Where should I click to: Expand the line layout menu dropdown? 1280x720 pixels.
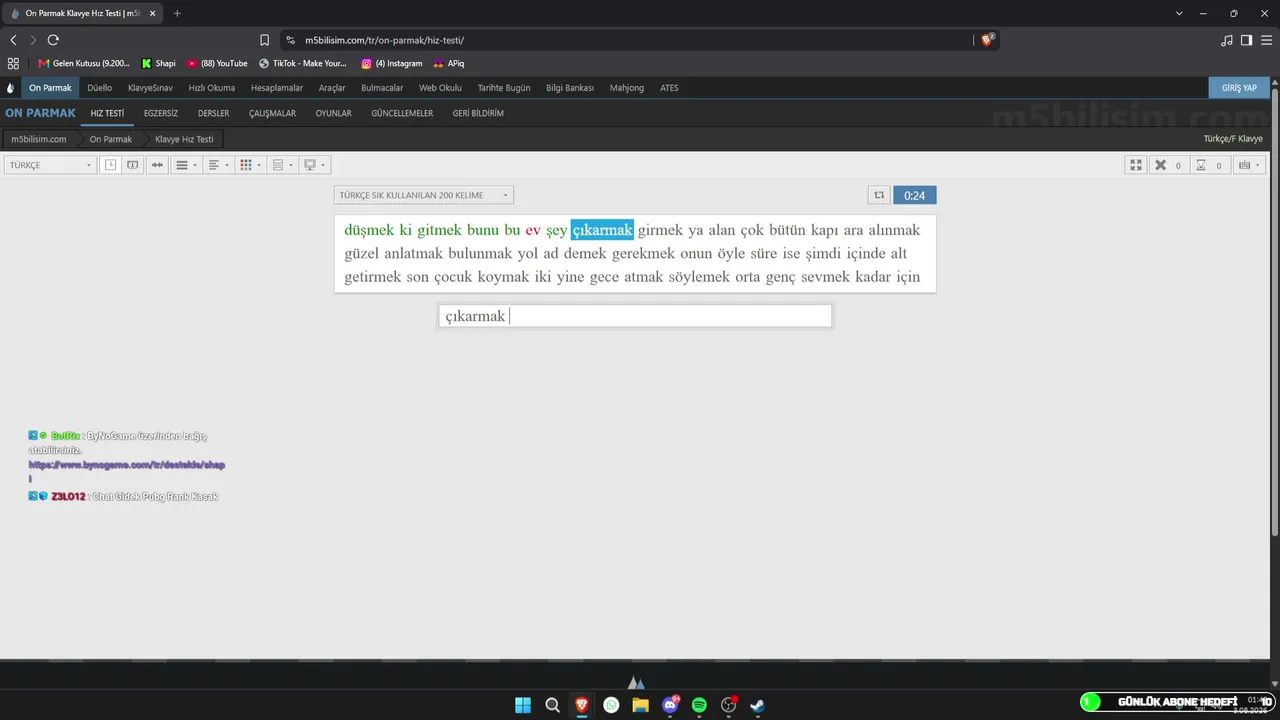[x=186, y=165]
